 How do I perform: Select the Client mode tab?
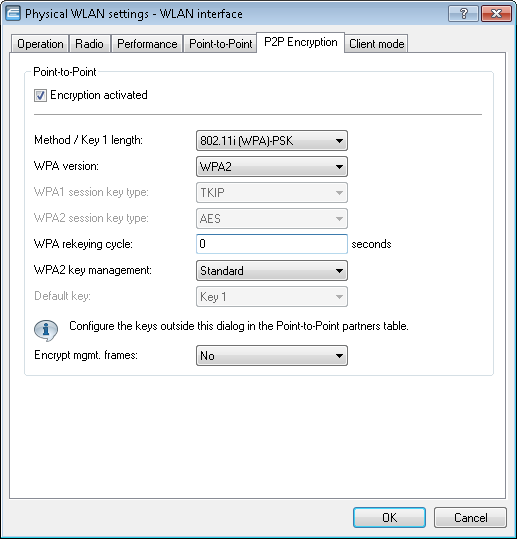(376, 44)
